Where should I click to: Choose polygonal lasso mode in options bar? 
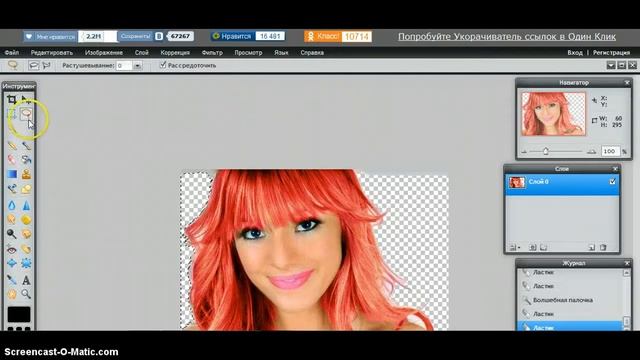coord(46,65)
